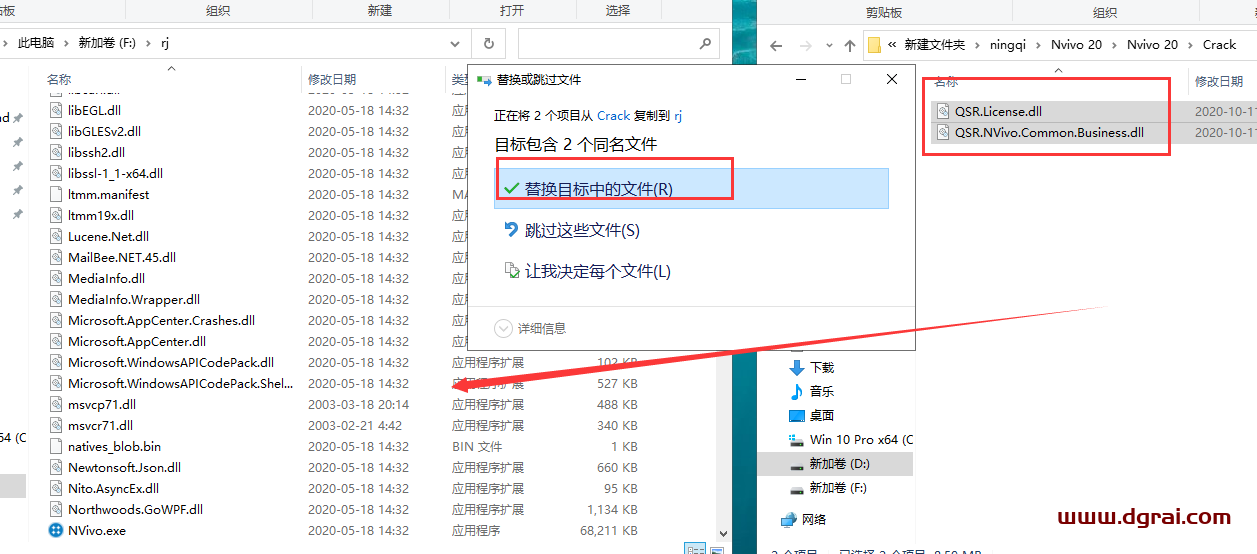Click the search field in left window
Viewport: 1257px width, 554px height.
point(618,44)
